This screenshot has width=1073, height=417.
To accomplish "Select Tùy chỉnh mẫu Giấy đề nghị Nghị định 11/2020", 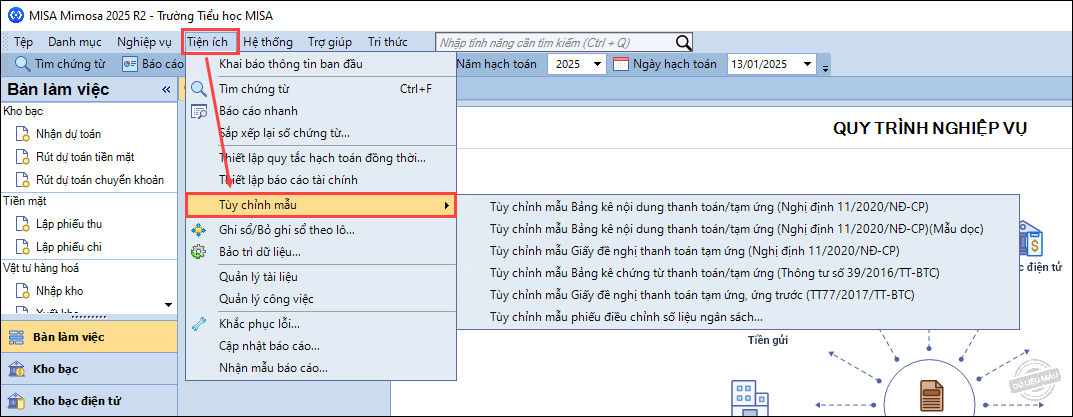I will [738, 250].
